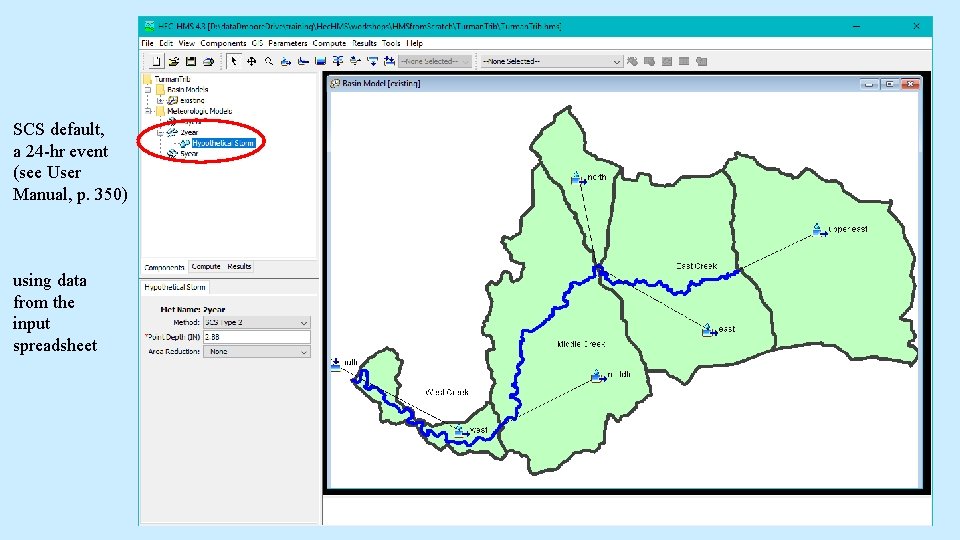Open the Help menu
Image resolution: width=960 pixels, height=540 pixels.
[x=414, y=43]
